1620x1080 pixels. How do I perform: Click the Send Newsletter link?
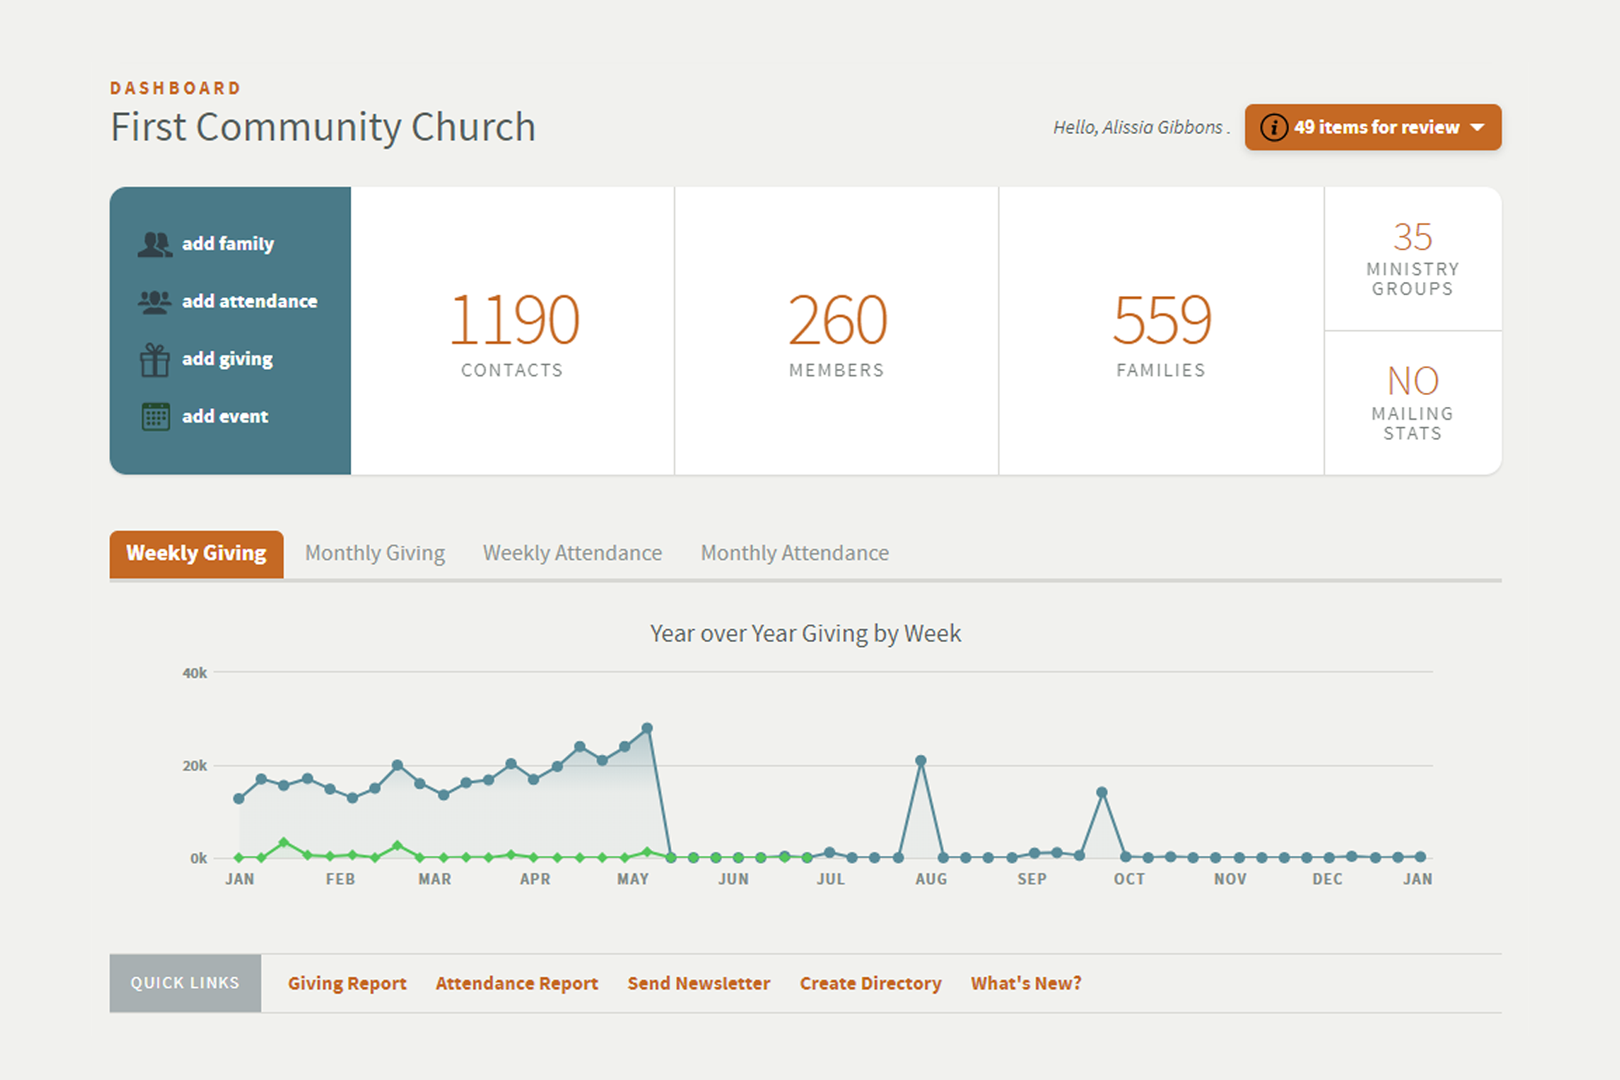tap(698, 983)
